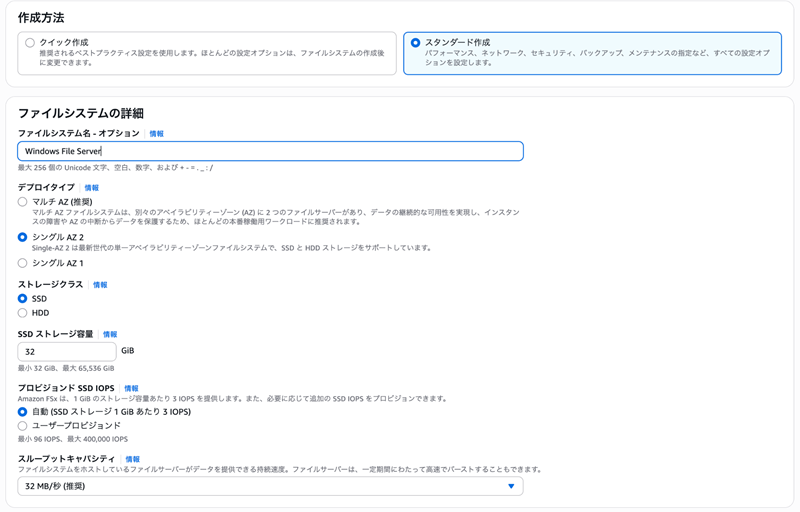Select 自動 SSD IOPS option
The height and width of the screenshot is (512, 800).
(x=23, y=412)
